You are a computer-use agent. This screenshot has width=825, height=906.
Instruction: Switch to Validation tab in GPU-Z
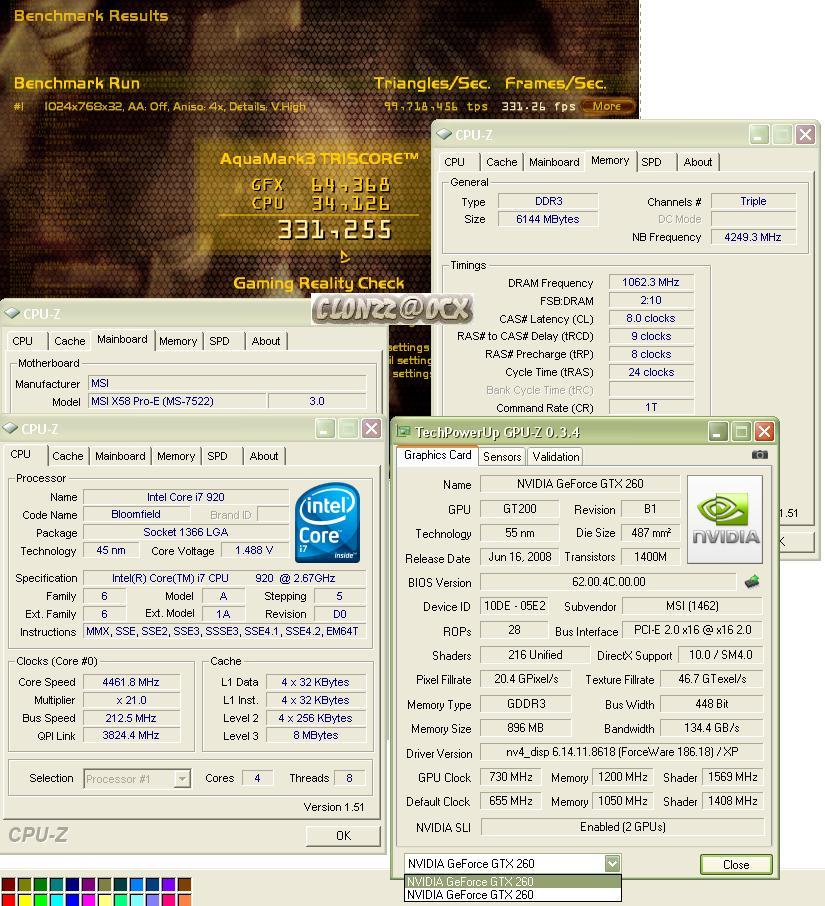tap(555, 456)
